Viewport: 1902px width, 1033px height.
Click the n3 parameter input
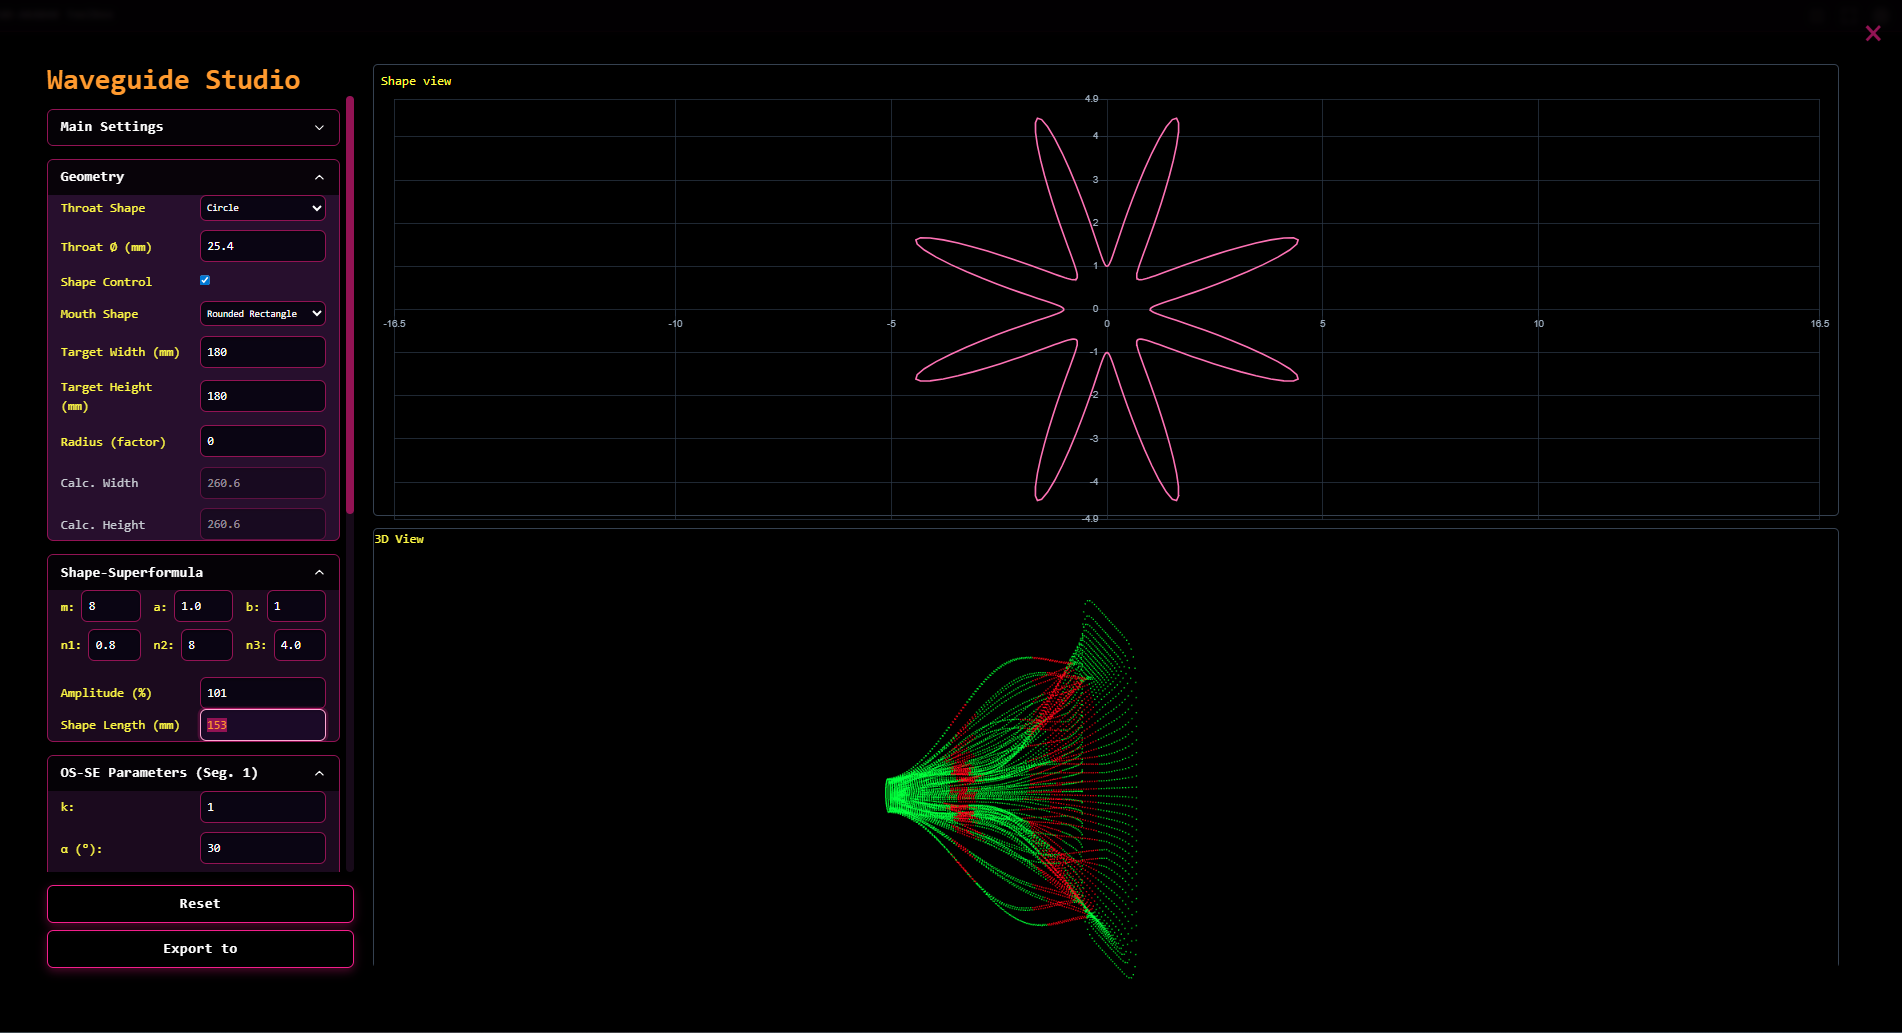coord(299,645)
